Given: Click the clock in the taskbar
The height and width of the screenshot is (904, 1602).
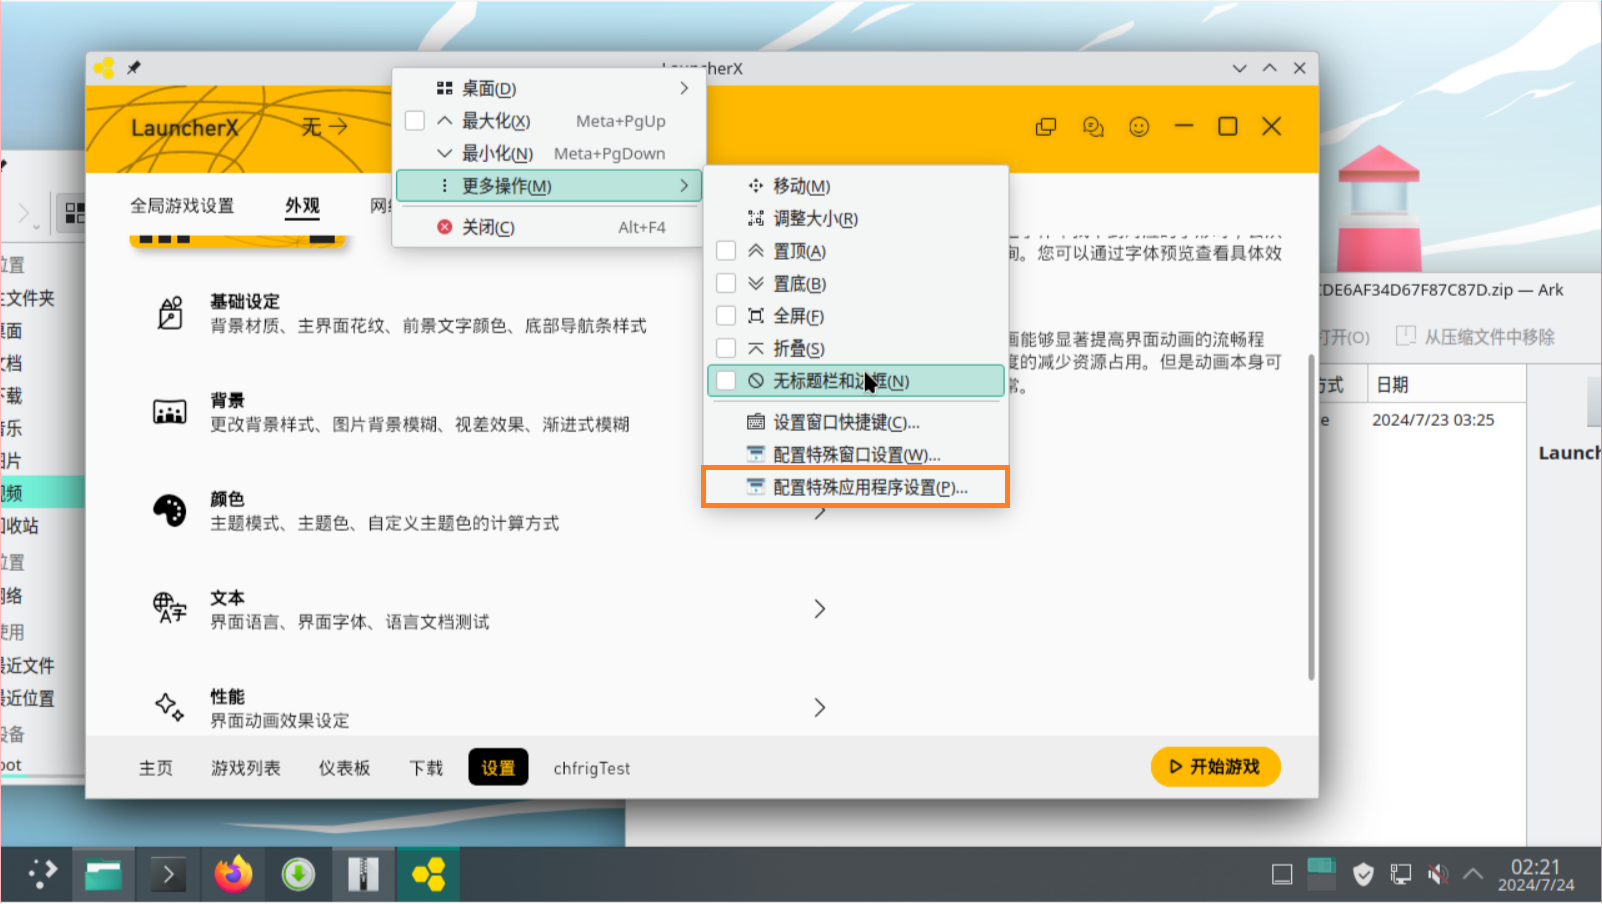Looking at the screenshot, I should pyautogui.click(x=1535, y=875).
